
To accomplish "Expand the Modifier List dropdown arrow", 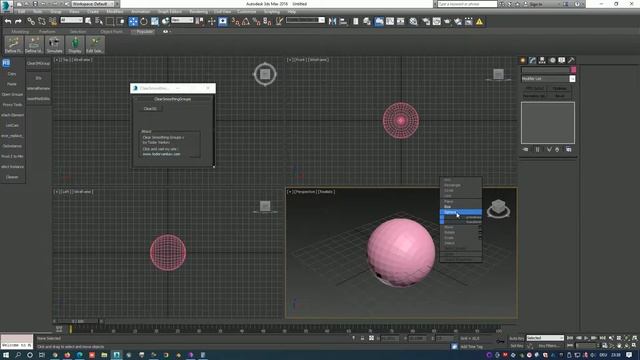I will coord(572,79).
